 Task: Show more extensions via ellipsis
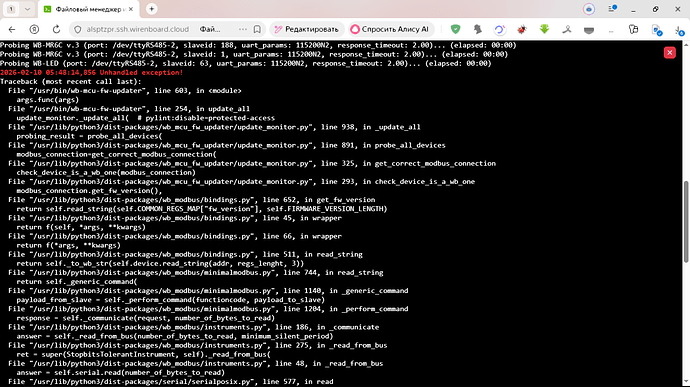pyautogui.click(x=611, y=31)
